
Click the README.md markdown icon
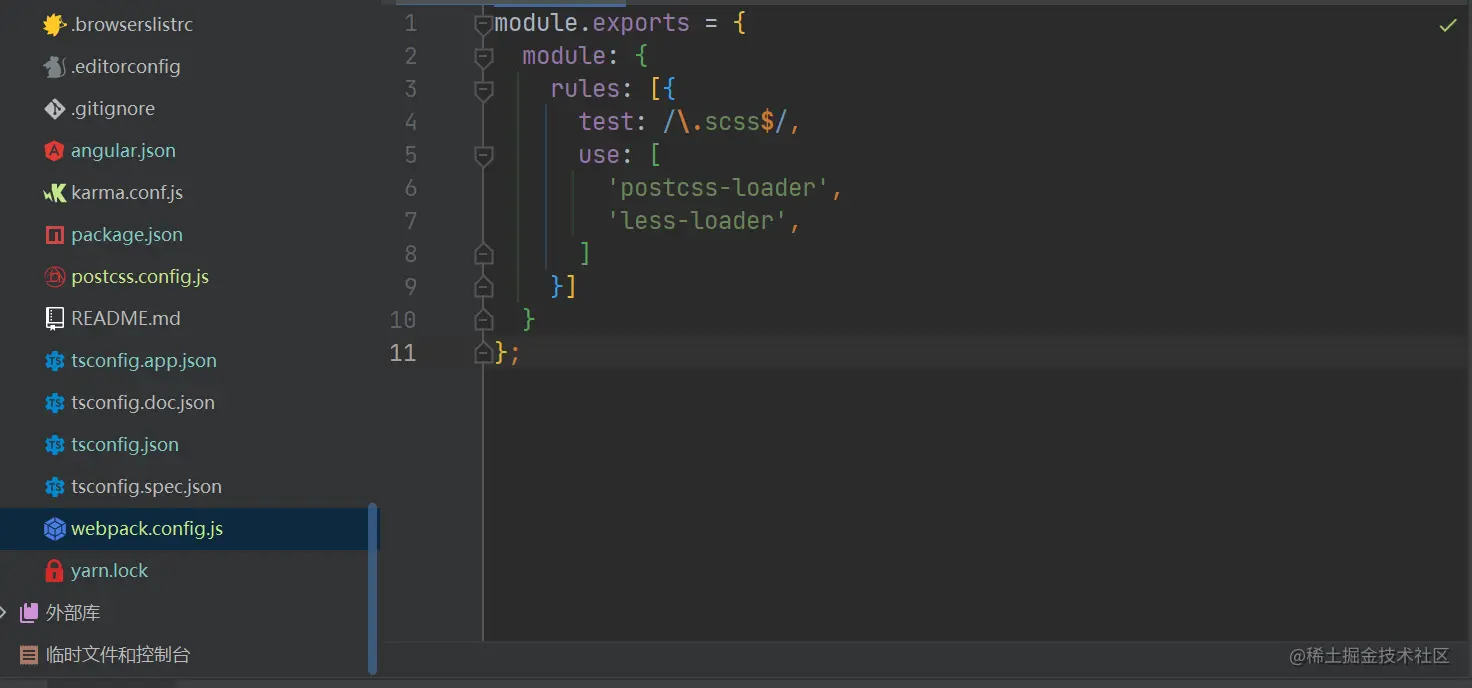[55, 319]
